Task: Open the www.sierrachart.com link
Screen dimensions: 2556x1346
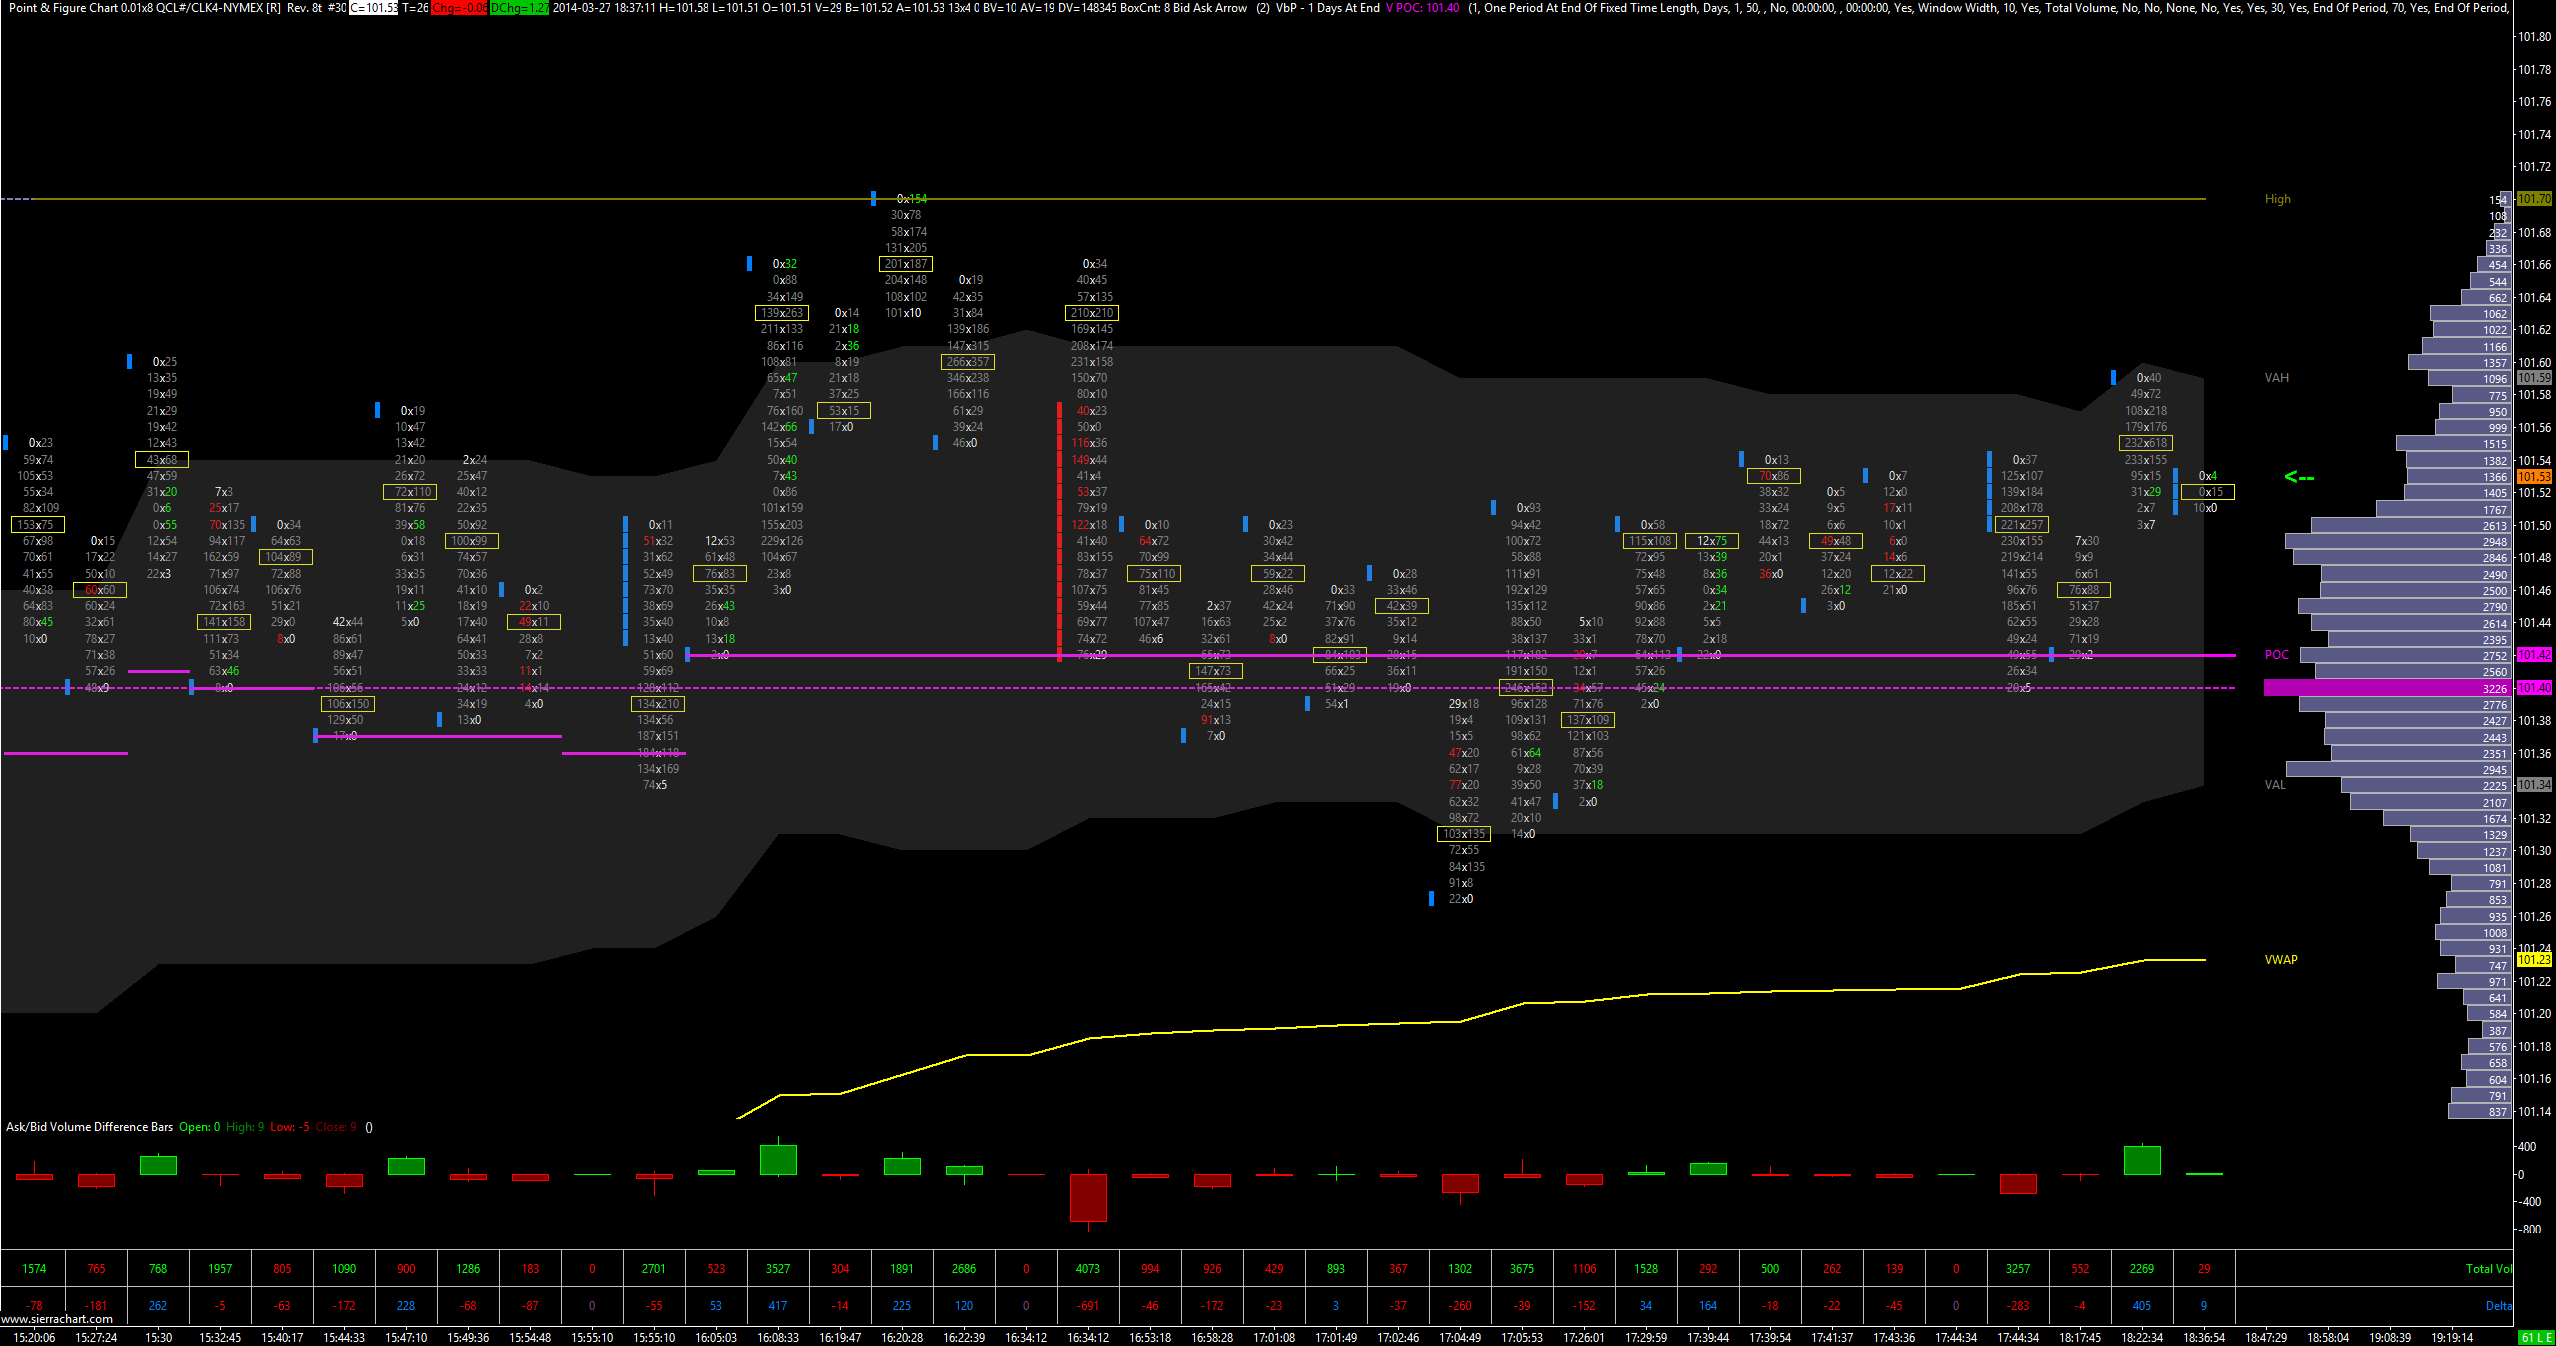Action: pos(57,1319)
